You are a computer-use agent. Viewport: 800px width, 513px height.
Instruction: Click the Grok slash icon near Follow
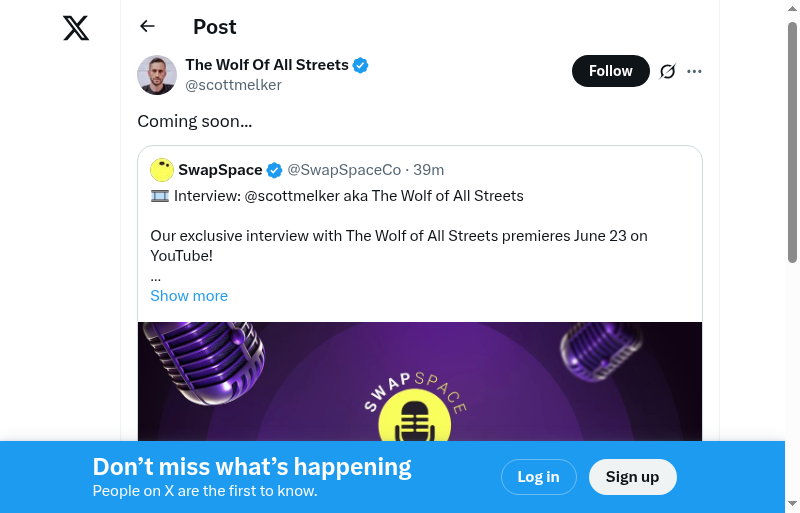[x=668, y=71]
